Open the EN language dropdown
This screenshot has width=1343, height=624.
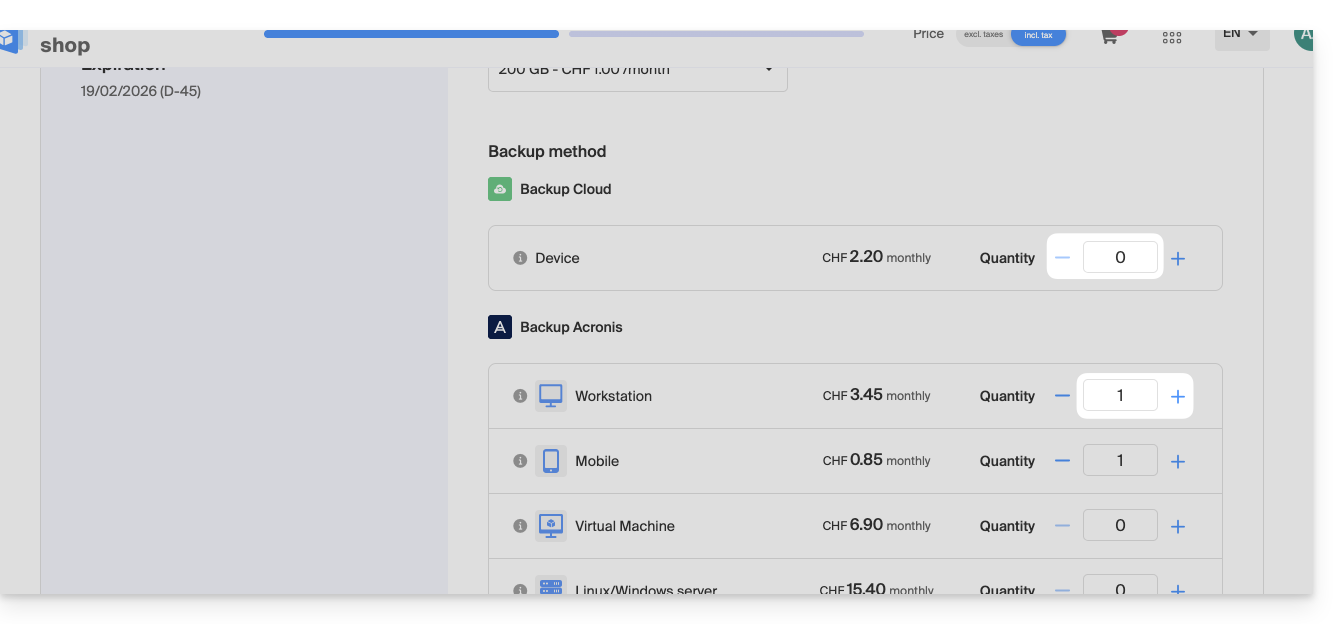[x=1241, y=36]
